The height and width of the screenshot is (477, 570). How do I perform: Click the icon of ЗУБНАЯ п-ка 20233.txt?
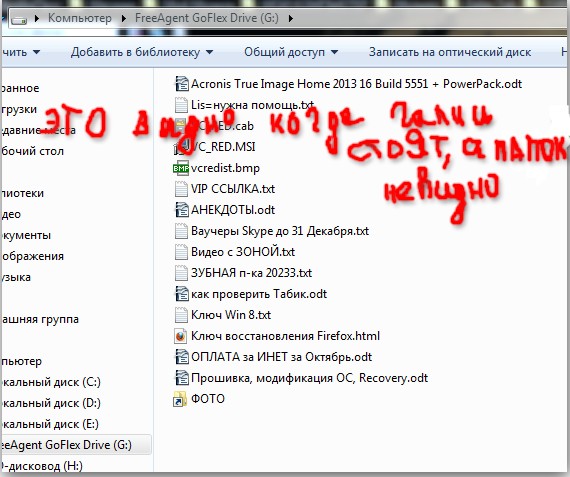pyautogui.click(x=181, y=273)
